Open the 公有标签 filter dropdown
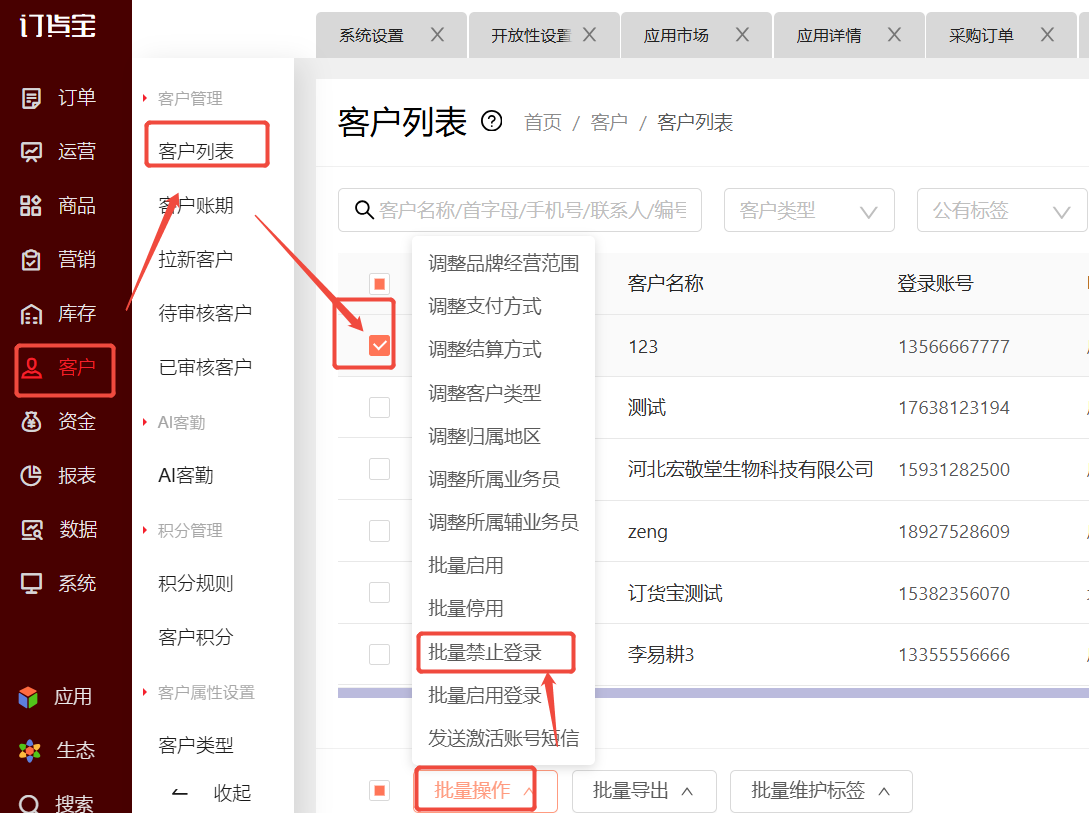The image size is (1089, 813). pyautogui.click(x=1001, y=210)
